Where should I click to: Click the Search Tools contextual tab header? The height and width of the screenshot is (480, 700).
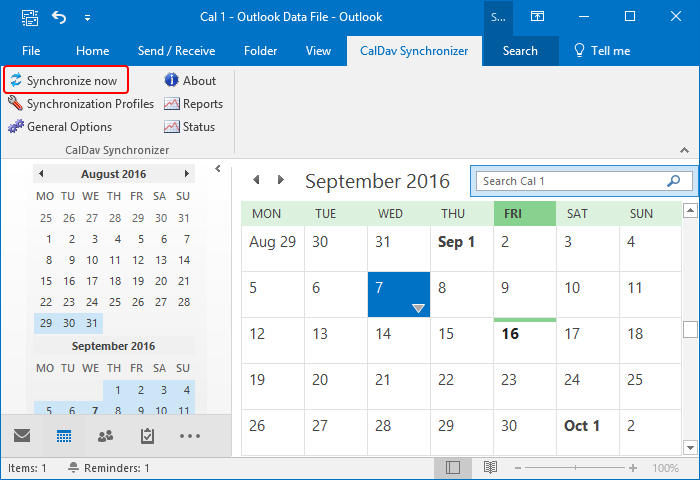(x=498, y=17)
